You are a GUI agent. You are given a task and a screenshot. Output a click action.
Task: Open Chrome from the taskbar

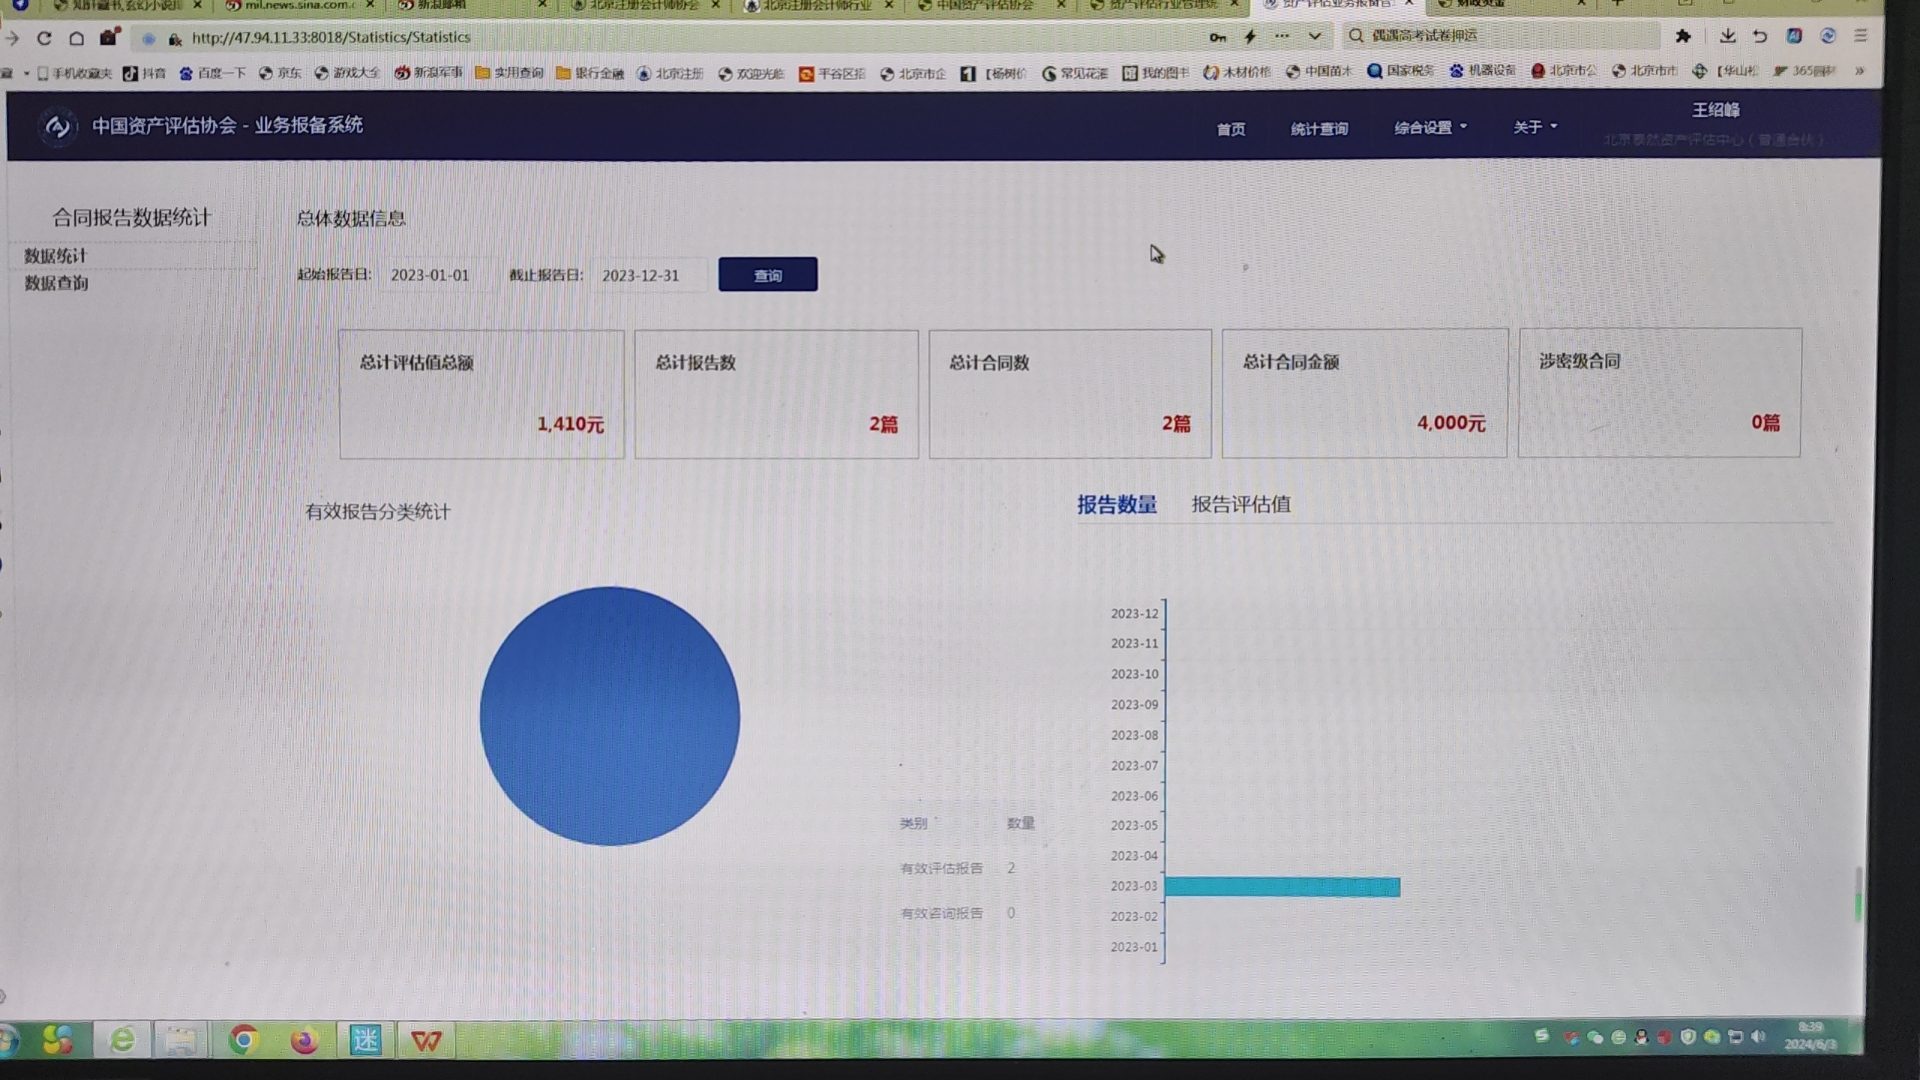(x=243, y=1041)
